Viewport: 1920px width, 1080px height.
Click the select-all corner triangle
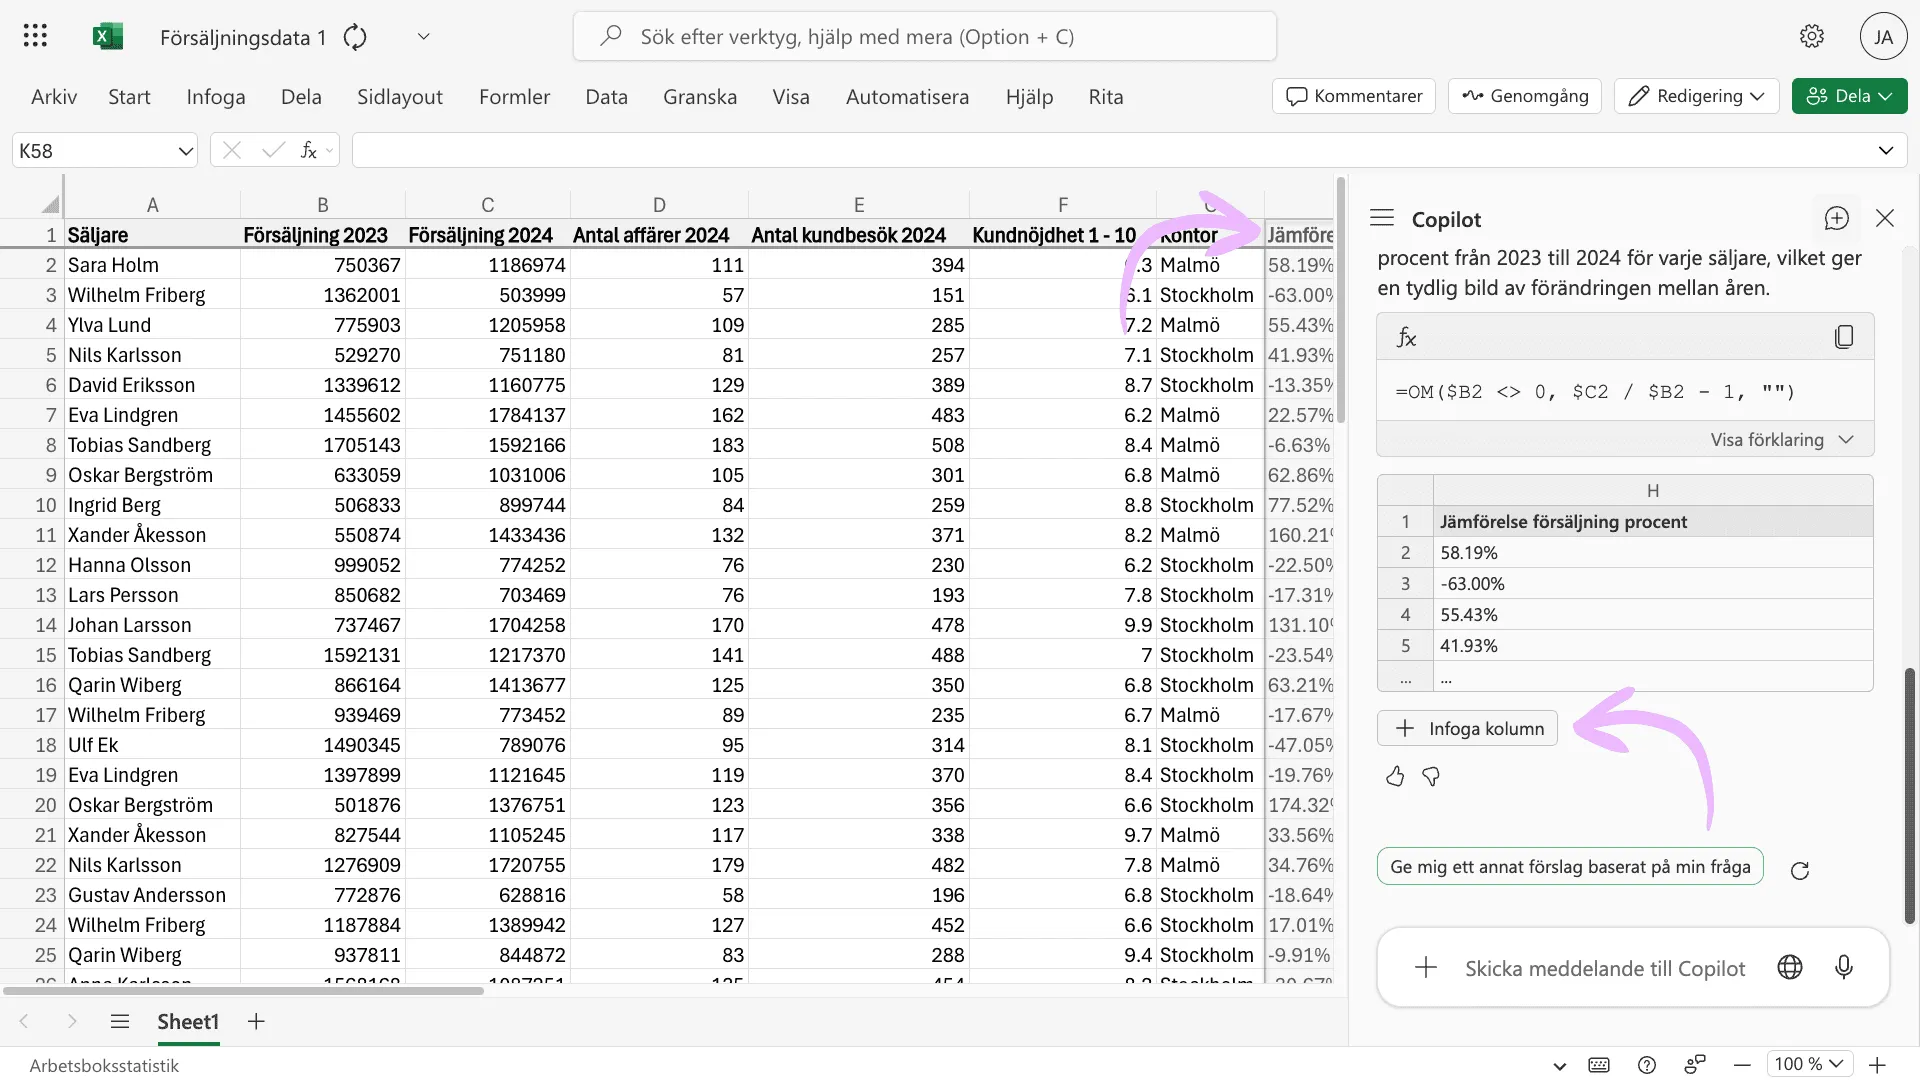50,205
